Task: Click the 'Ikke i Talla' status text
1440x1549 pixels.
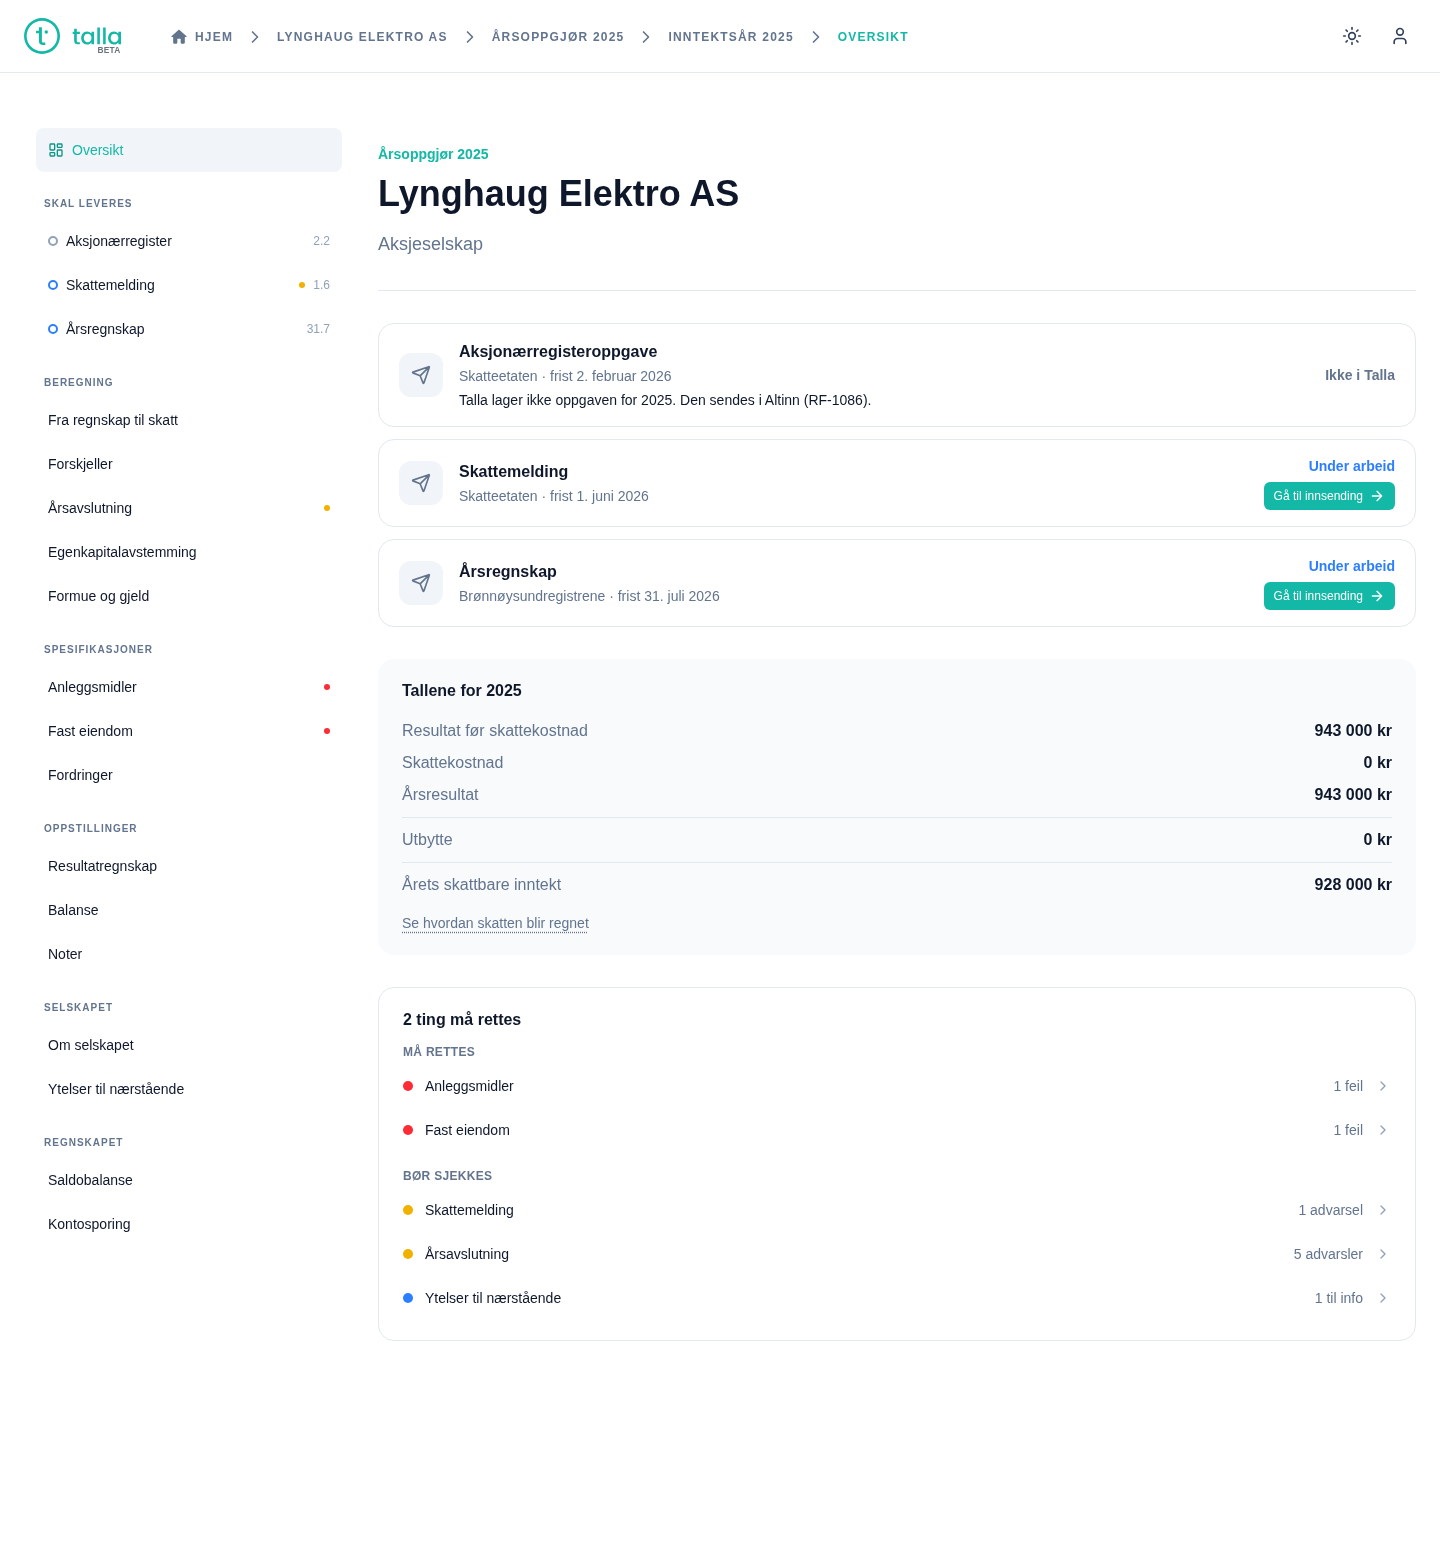Action: 1359,375
